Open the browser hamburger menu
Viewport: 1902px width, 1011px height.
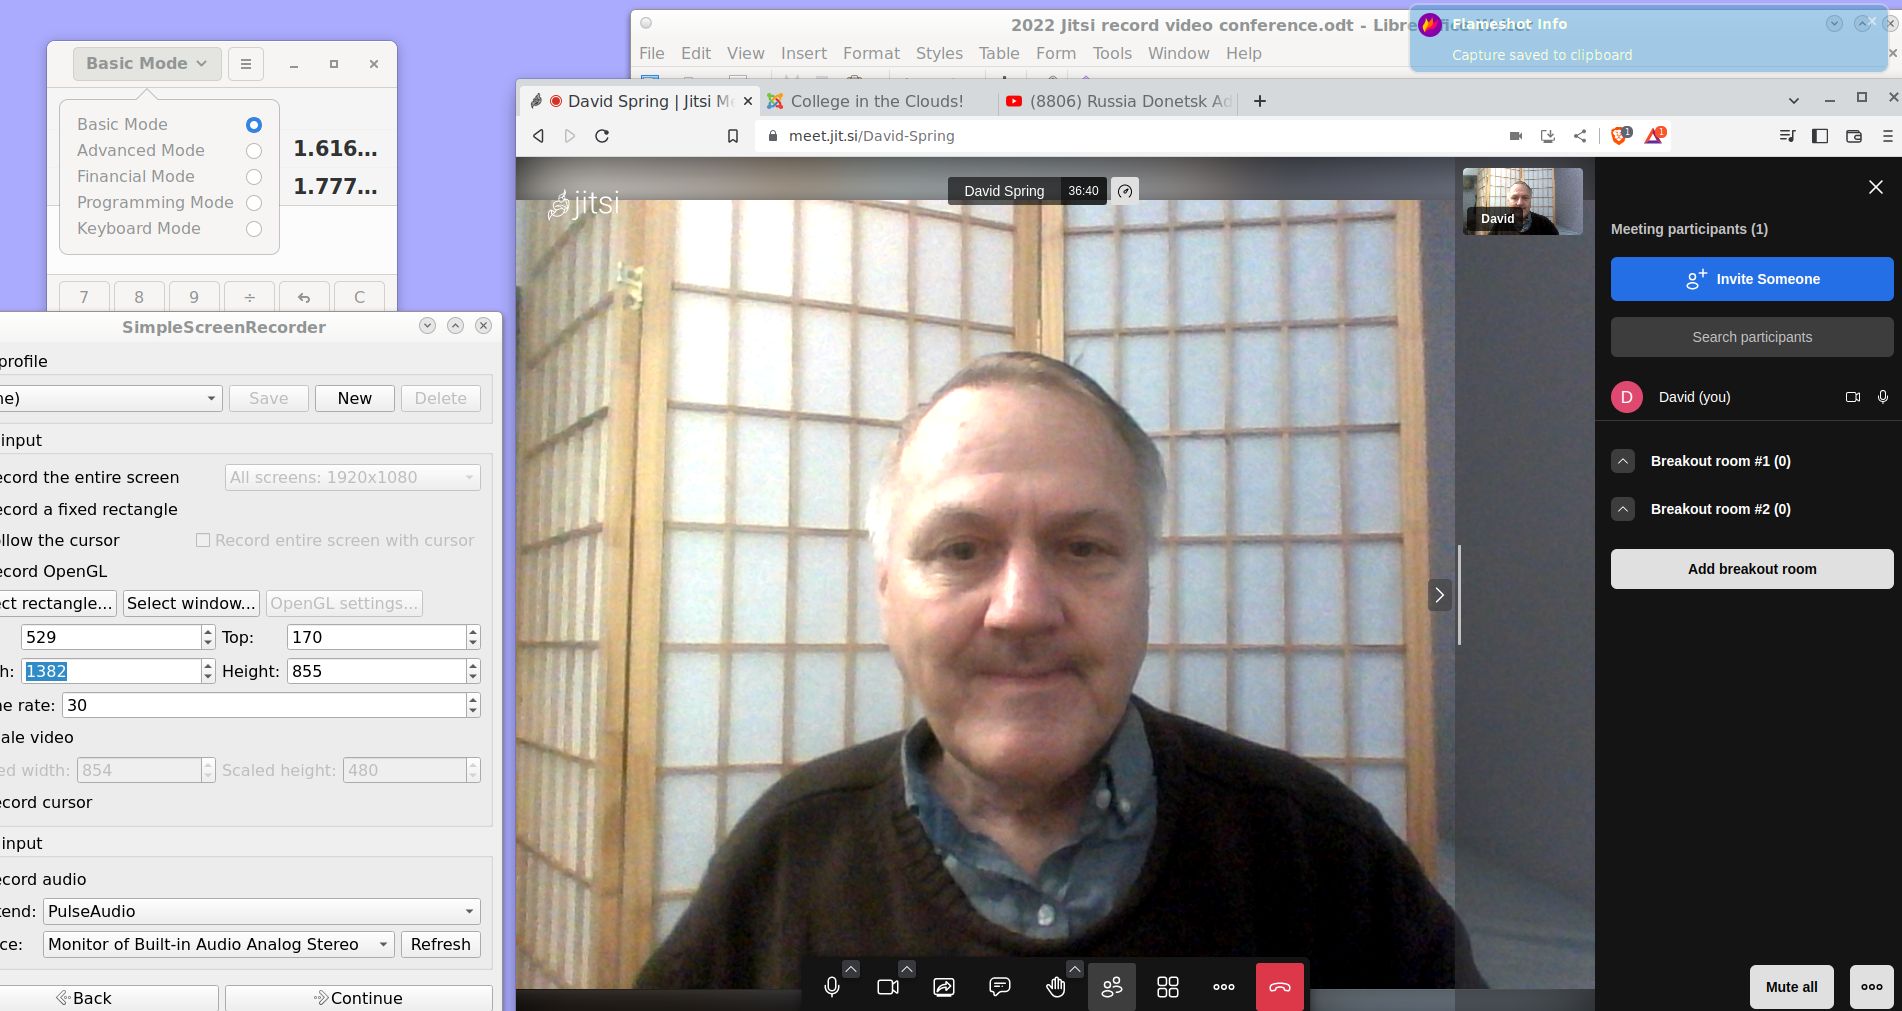click(1888, 136)
